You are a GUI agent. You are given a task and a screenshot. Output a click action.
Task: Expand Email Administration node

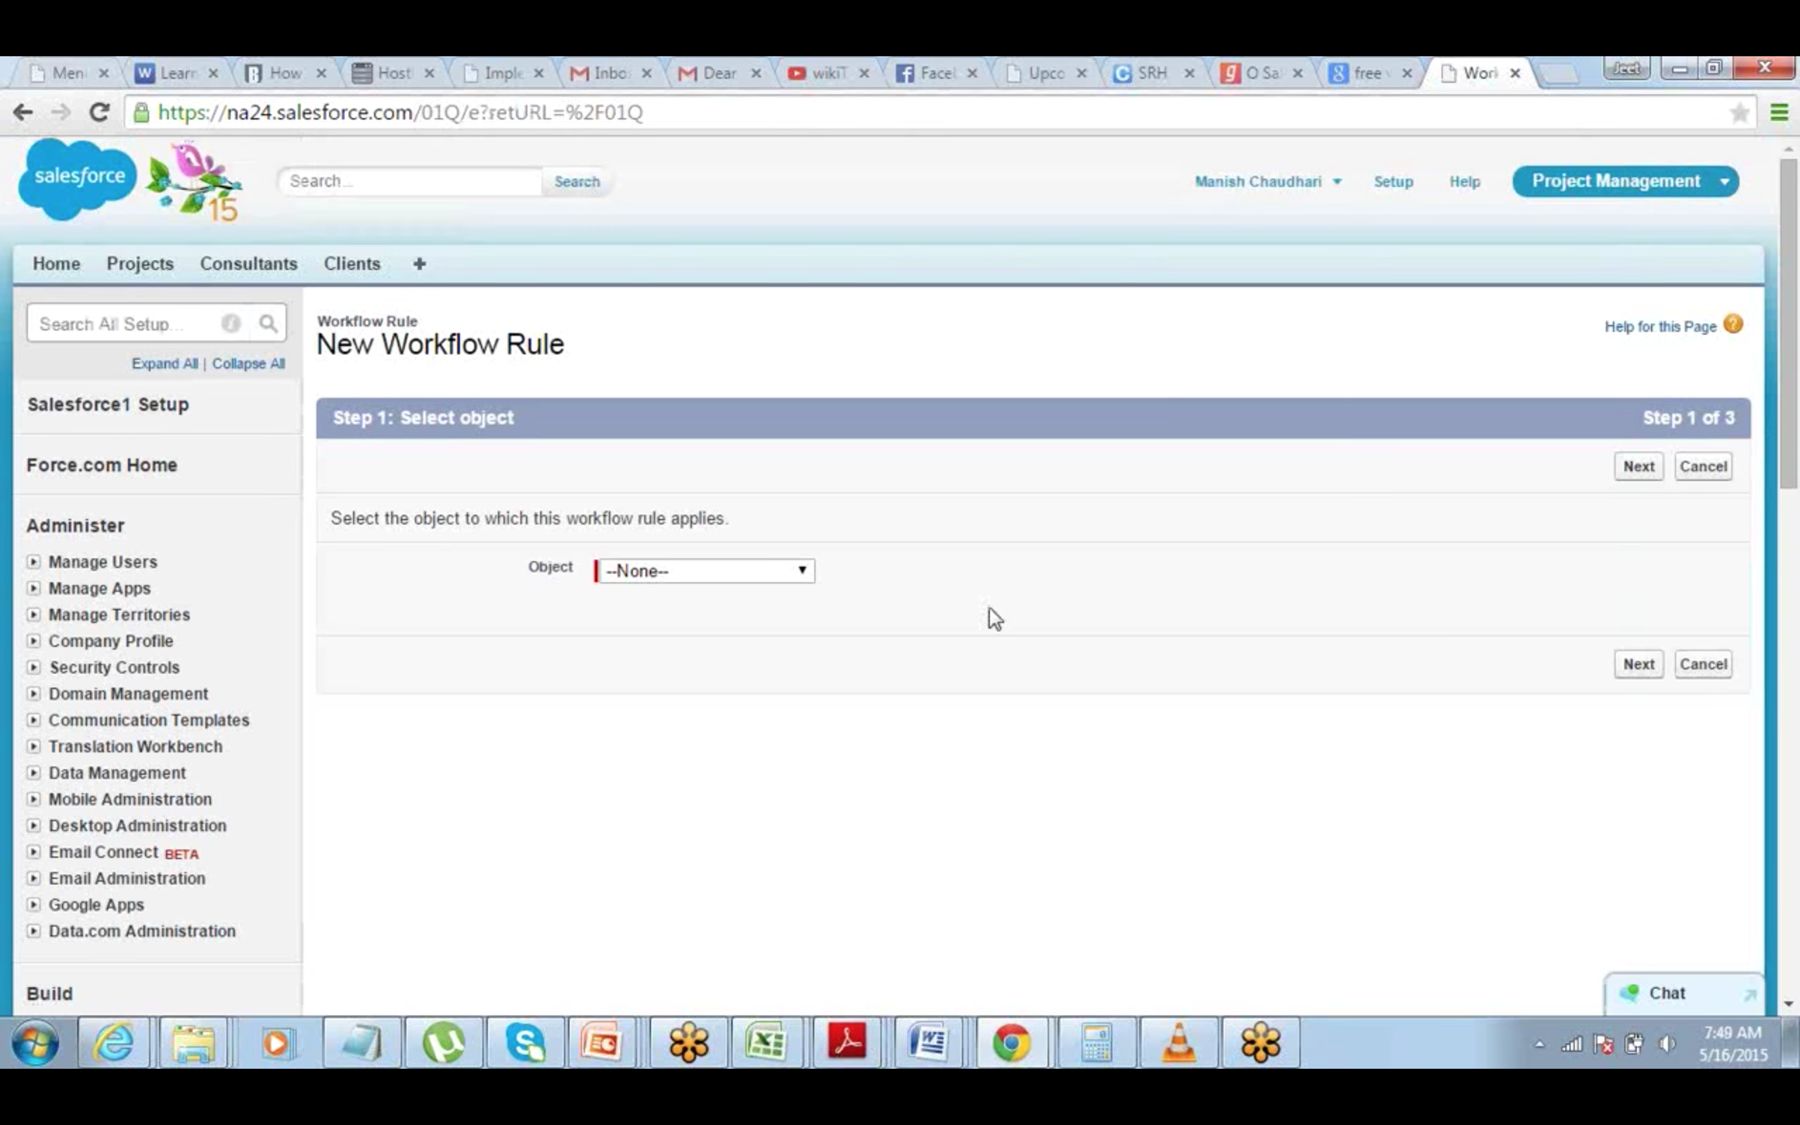pyautogui.click(x=33, y=878)
